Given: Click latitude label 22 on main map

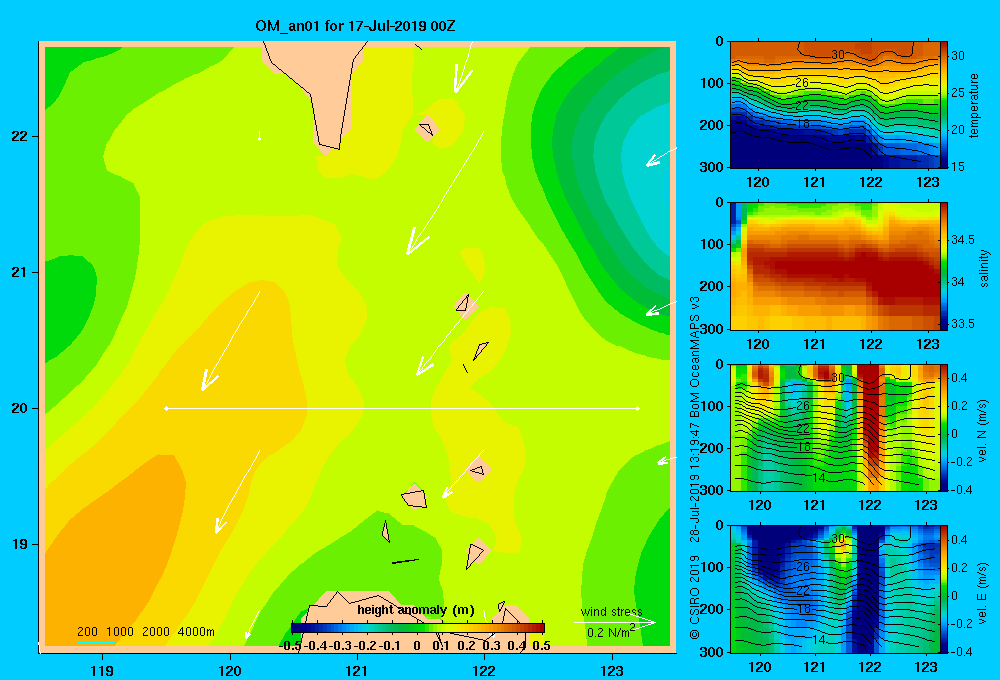Looking at the screenshot, I should (20, 136).
